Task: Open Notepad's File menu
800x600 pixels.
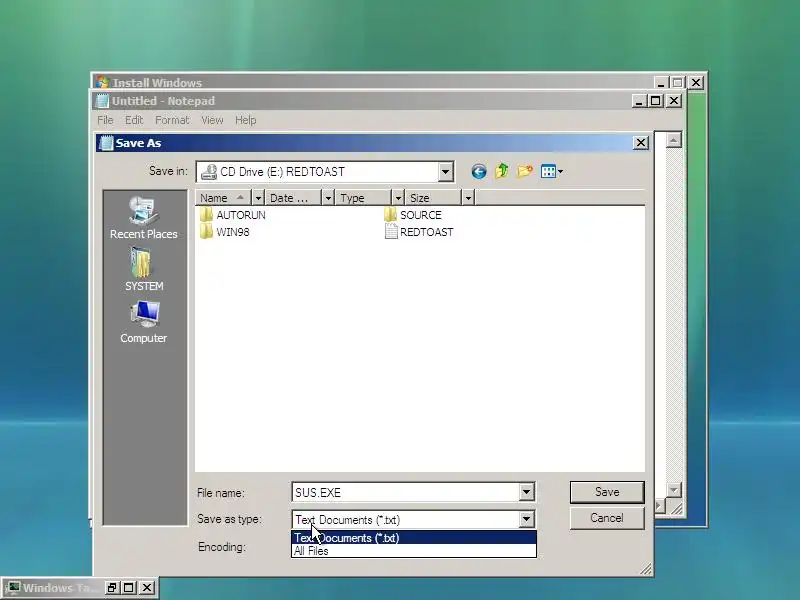Action: pos(105,120)
